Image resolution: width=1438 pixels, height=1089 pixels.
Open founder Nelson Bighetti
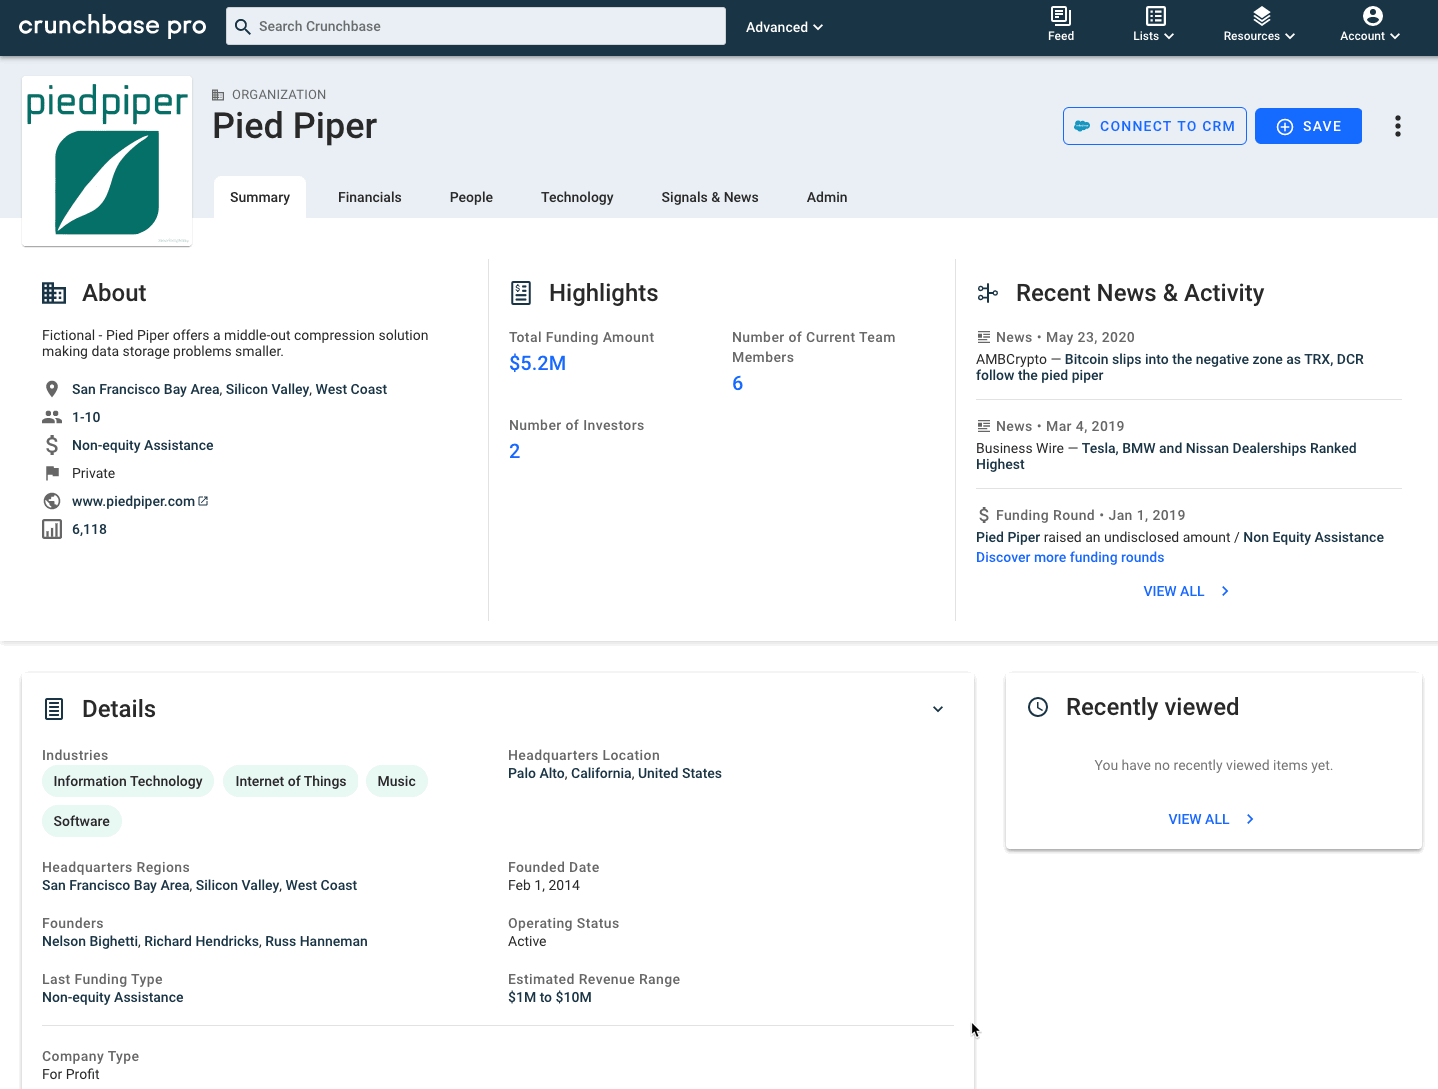pos(90,941)
